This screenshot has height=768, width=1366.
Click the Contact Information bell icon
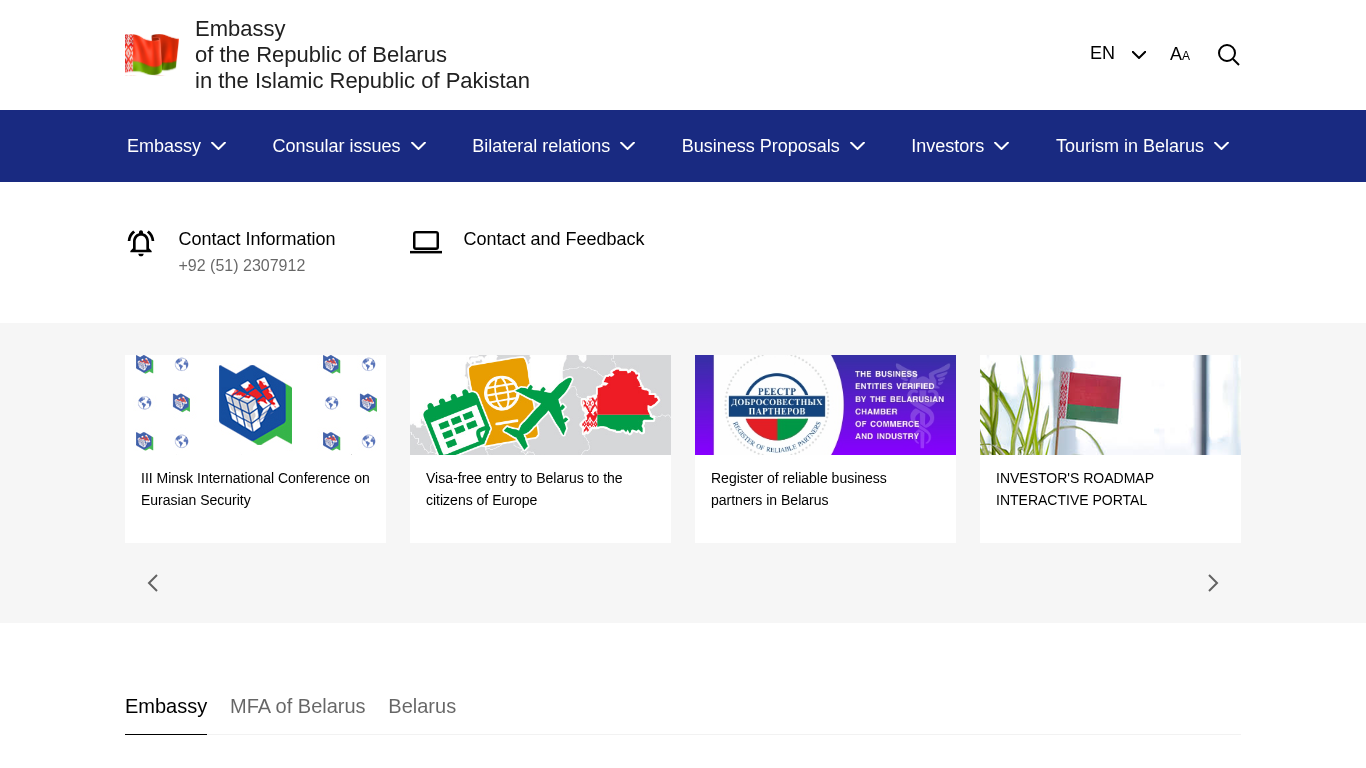(x=141, y=243)
